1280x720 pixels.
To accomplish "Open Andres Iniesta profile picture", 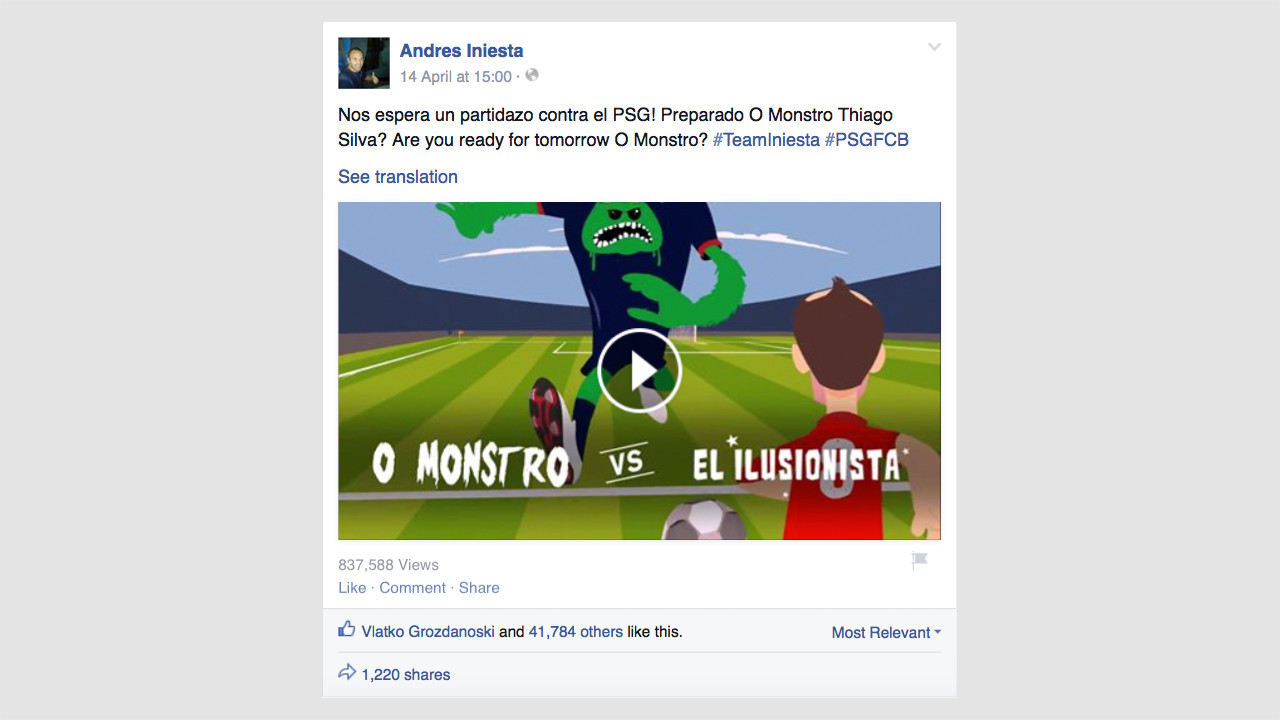I will pyautogui.click(x=364, y=63).
